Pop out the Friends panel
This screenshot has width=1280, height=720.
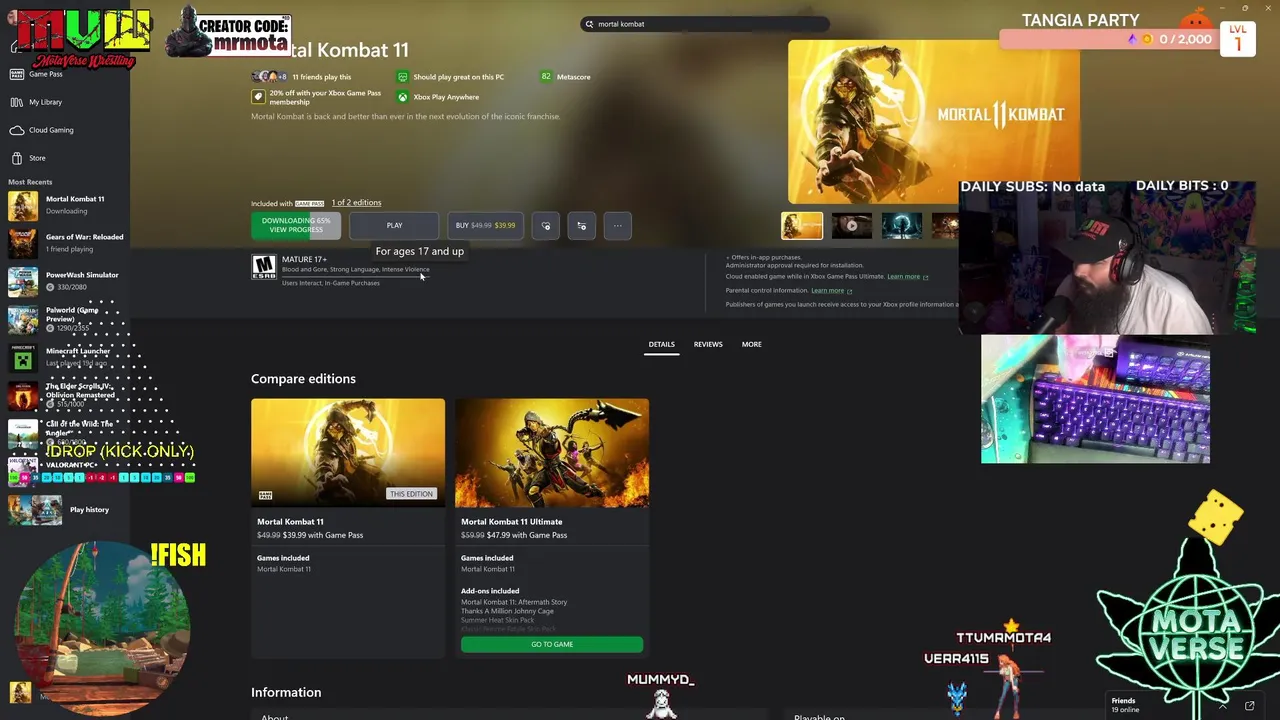tap(1249, 706)
